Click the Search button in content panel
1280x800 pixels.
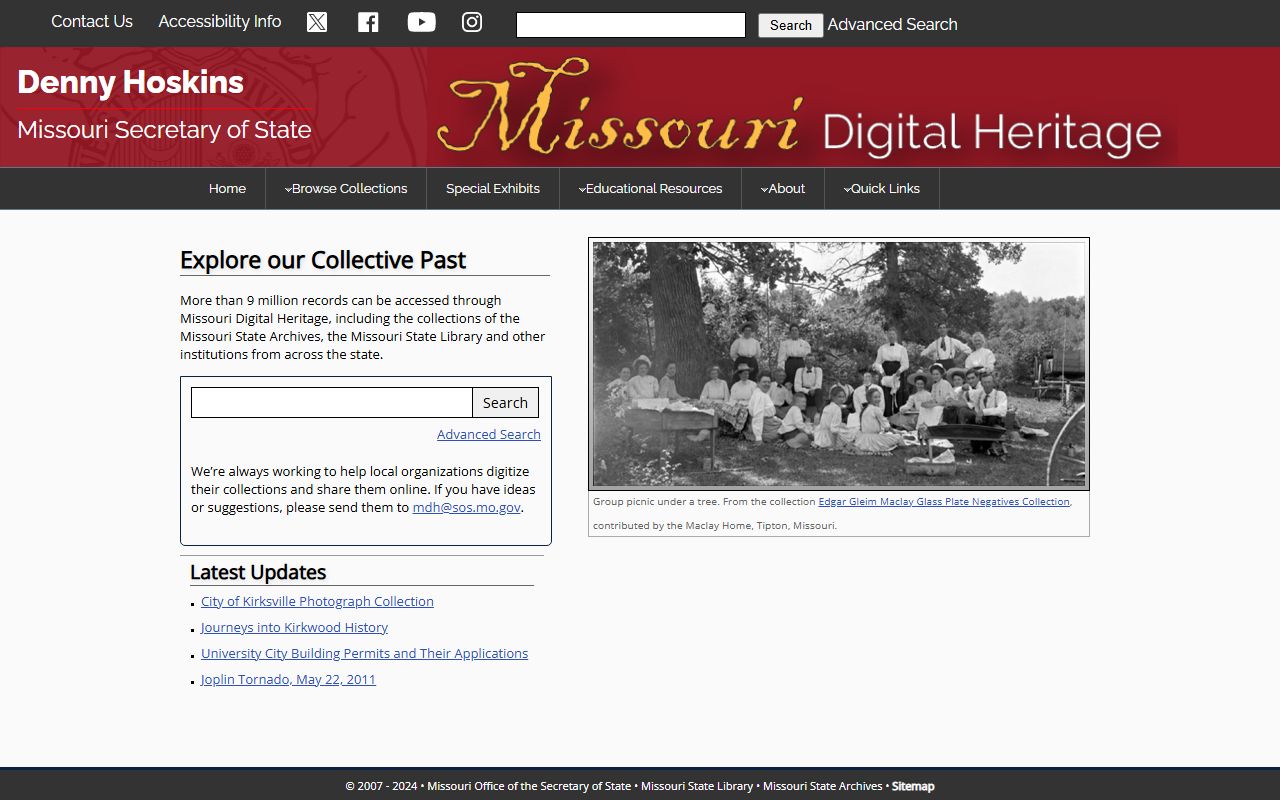[505, 402]
